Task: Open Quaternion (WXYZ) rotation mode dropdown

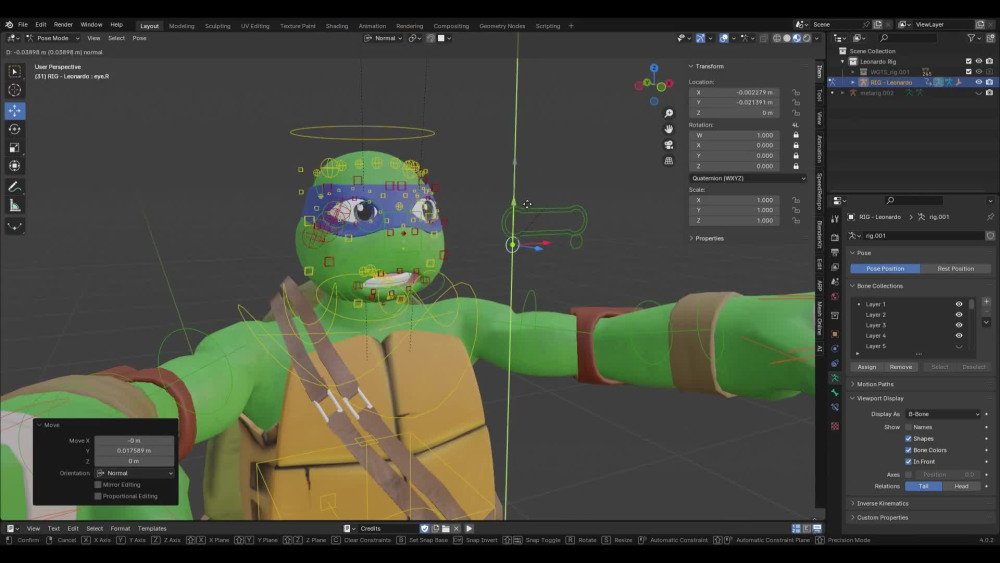Action: [x=747, y=179]
